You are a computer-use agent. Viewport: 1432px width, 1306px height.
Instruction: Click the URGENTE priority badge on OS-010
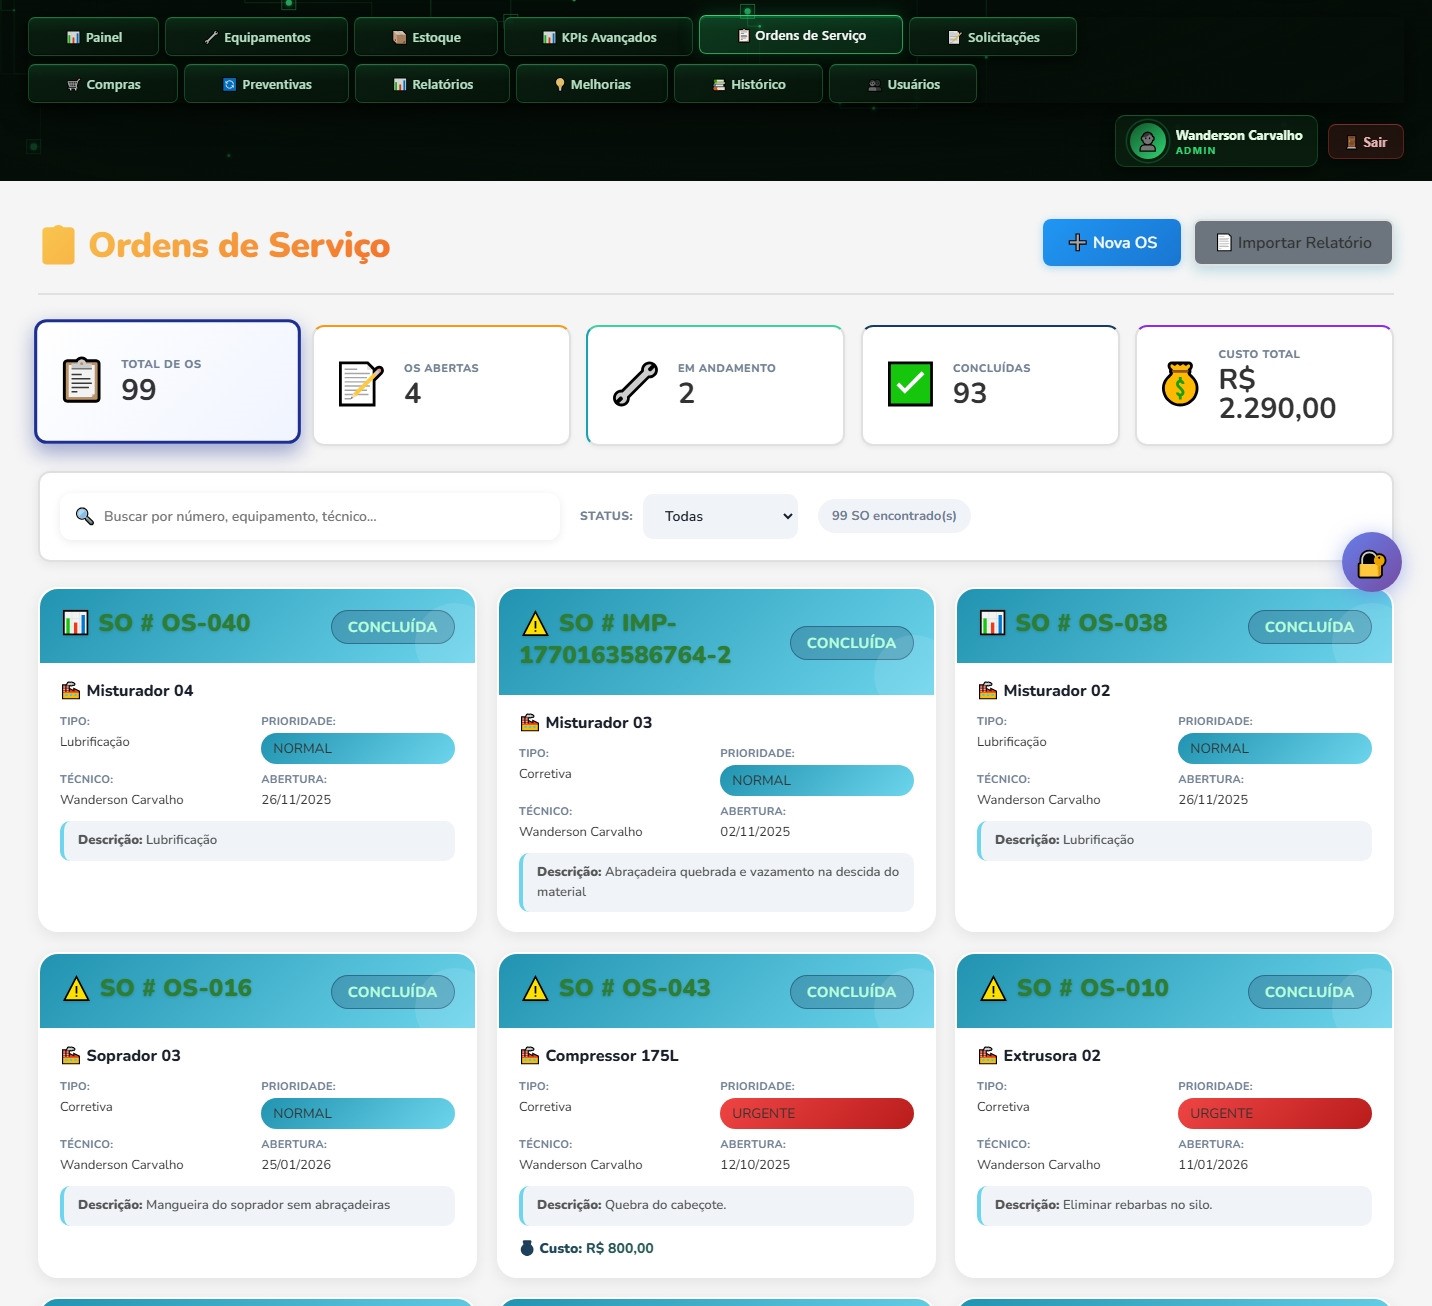coord(1273,1113)
